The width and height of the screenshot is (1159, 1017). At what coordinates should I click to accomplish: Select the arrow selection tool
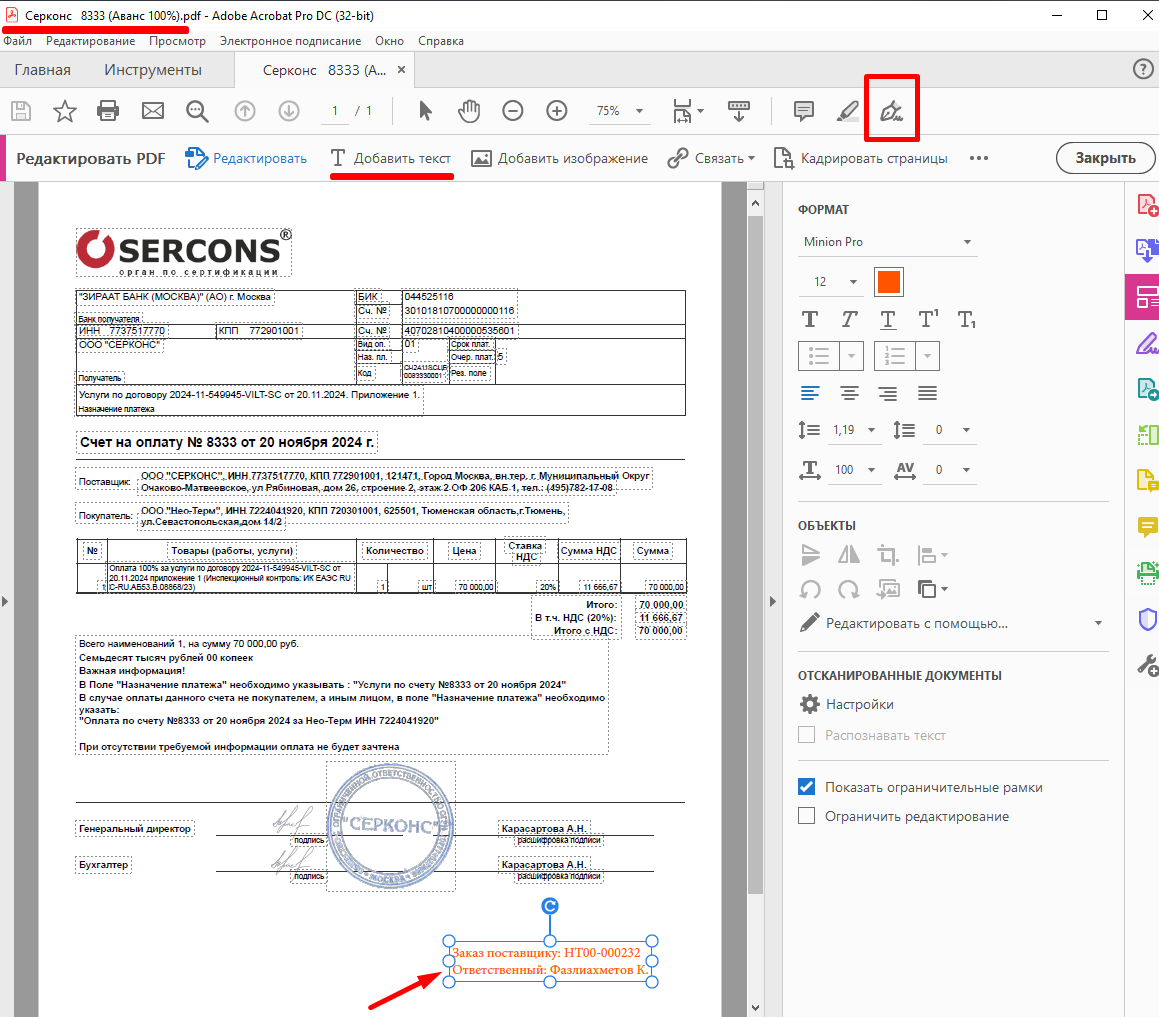[425, 111]
